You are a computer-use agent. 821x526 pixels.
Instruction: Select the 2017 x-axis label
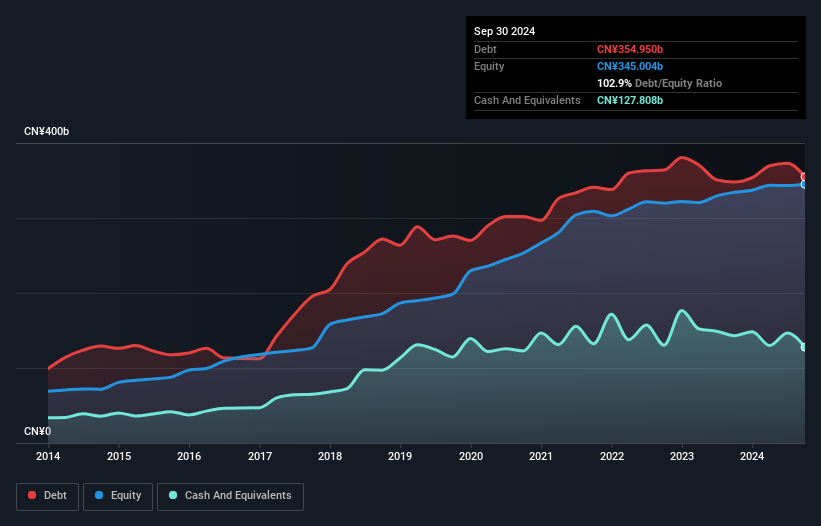pos(260,456)
